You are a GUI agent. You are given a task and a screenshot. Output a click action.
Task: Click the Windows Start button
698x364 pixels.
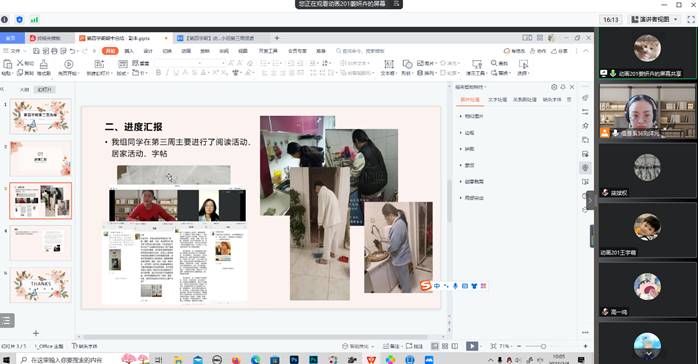(6, 360)
